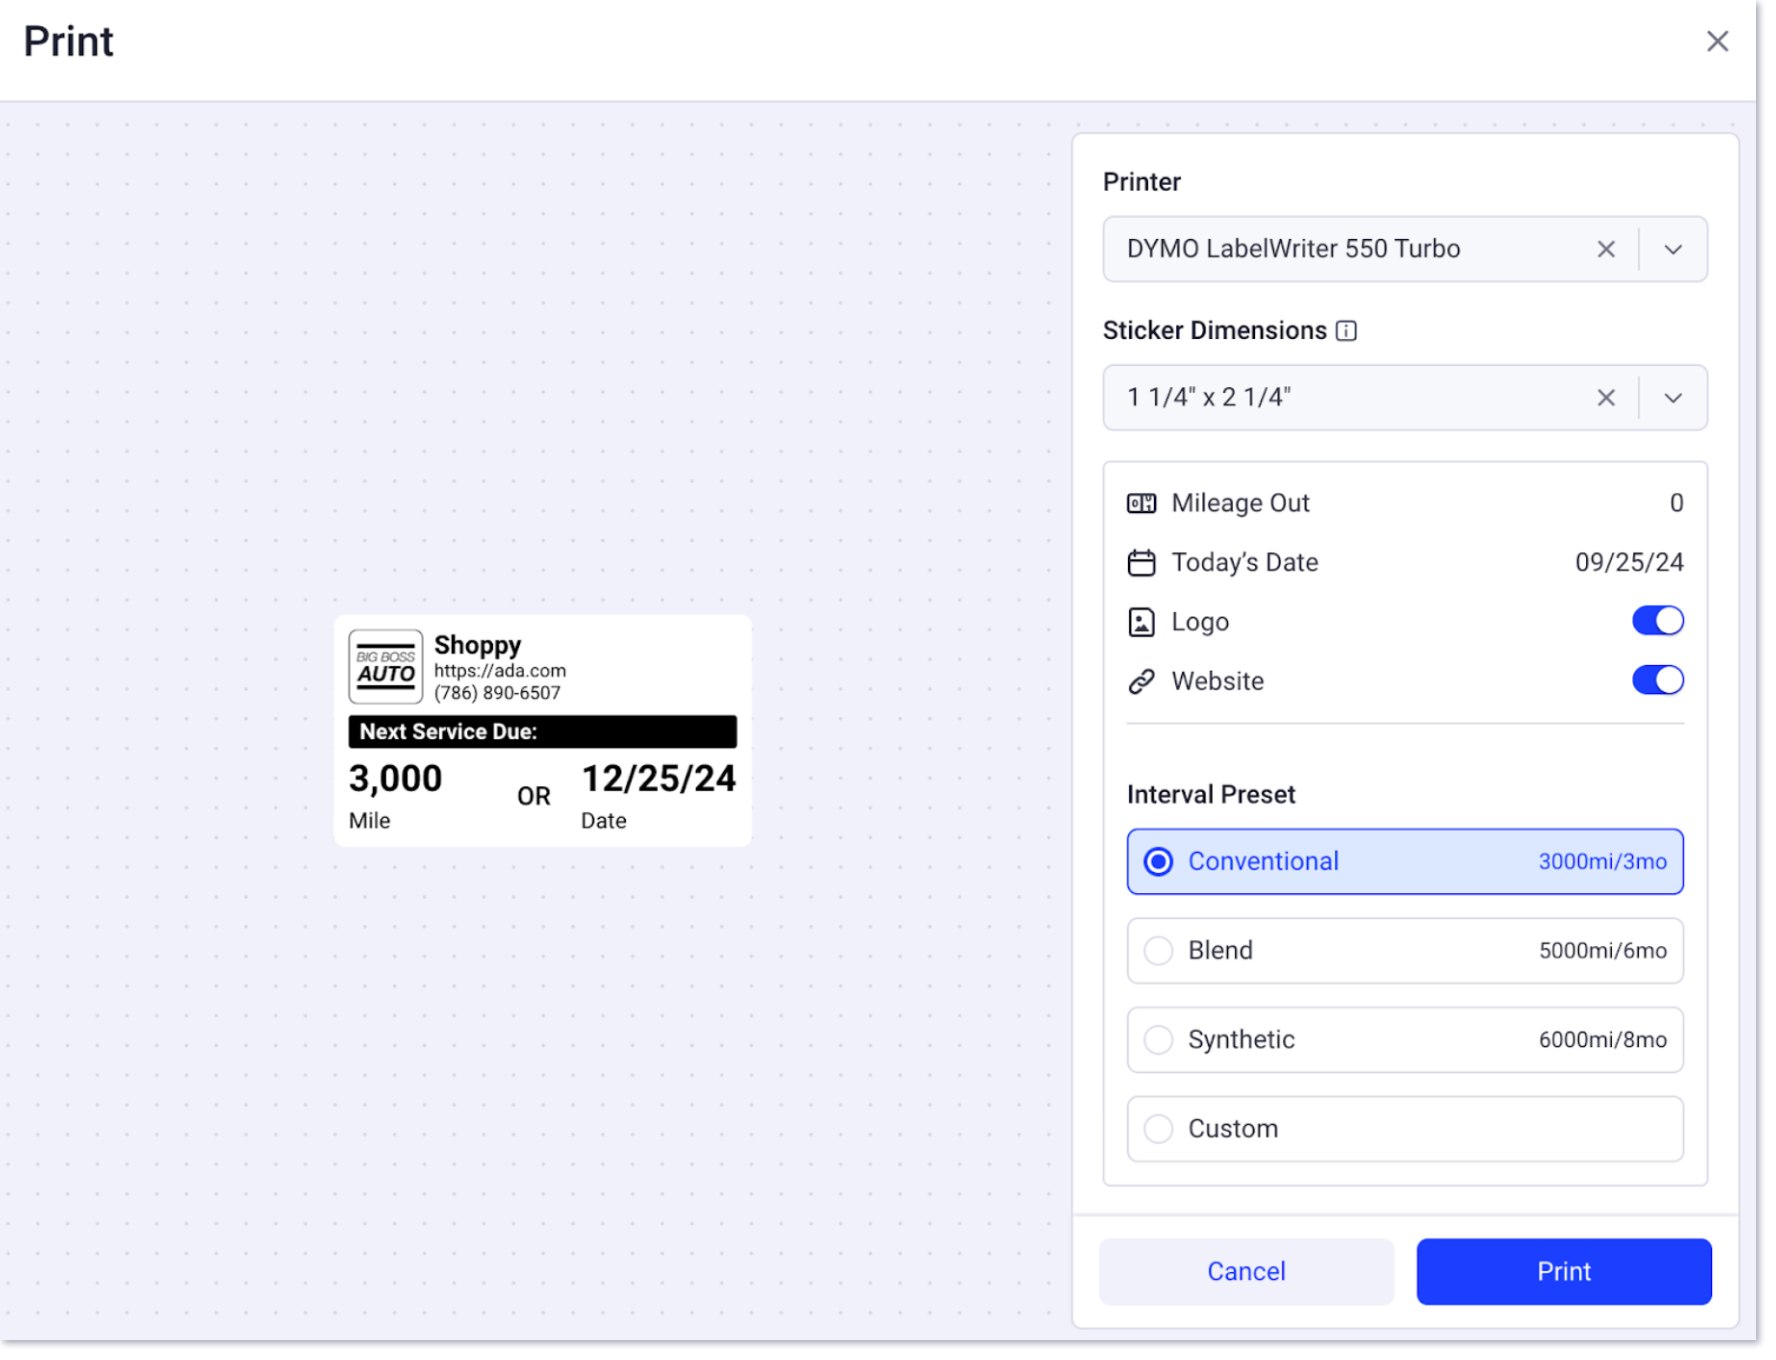The width and height of the screenshot is (1776, 1360).
Task: Click the Sticker Dimensions info icon
Action: [x=1346, y=331]
